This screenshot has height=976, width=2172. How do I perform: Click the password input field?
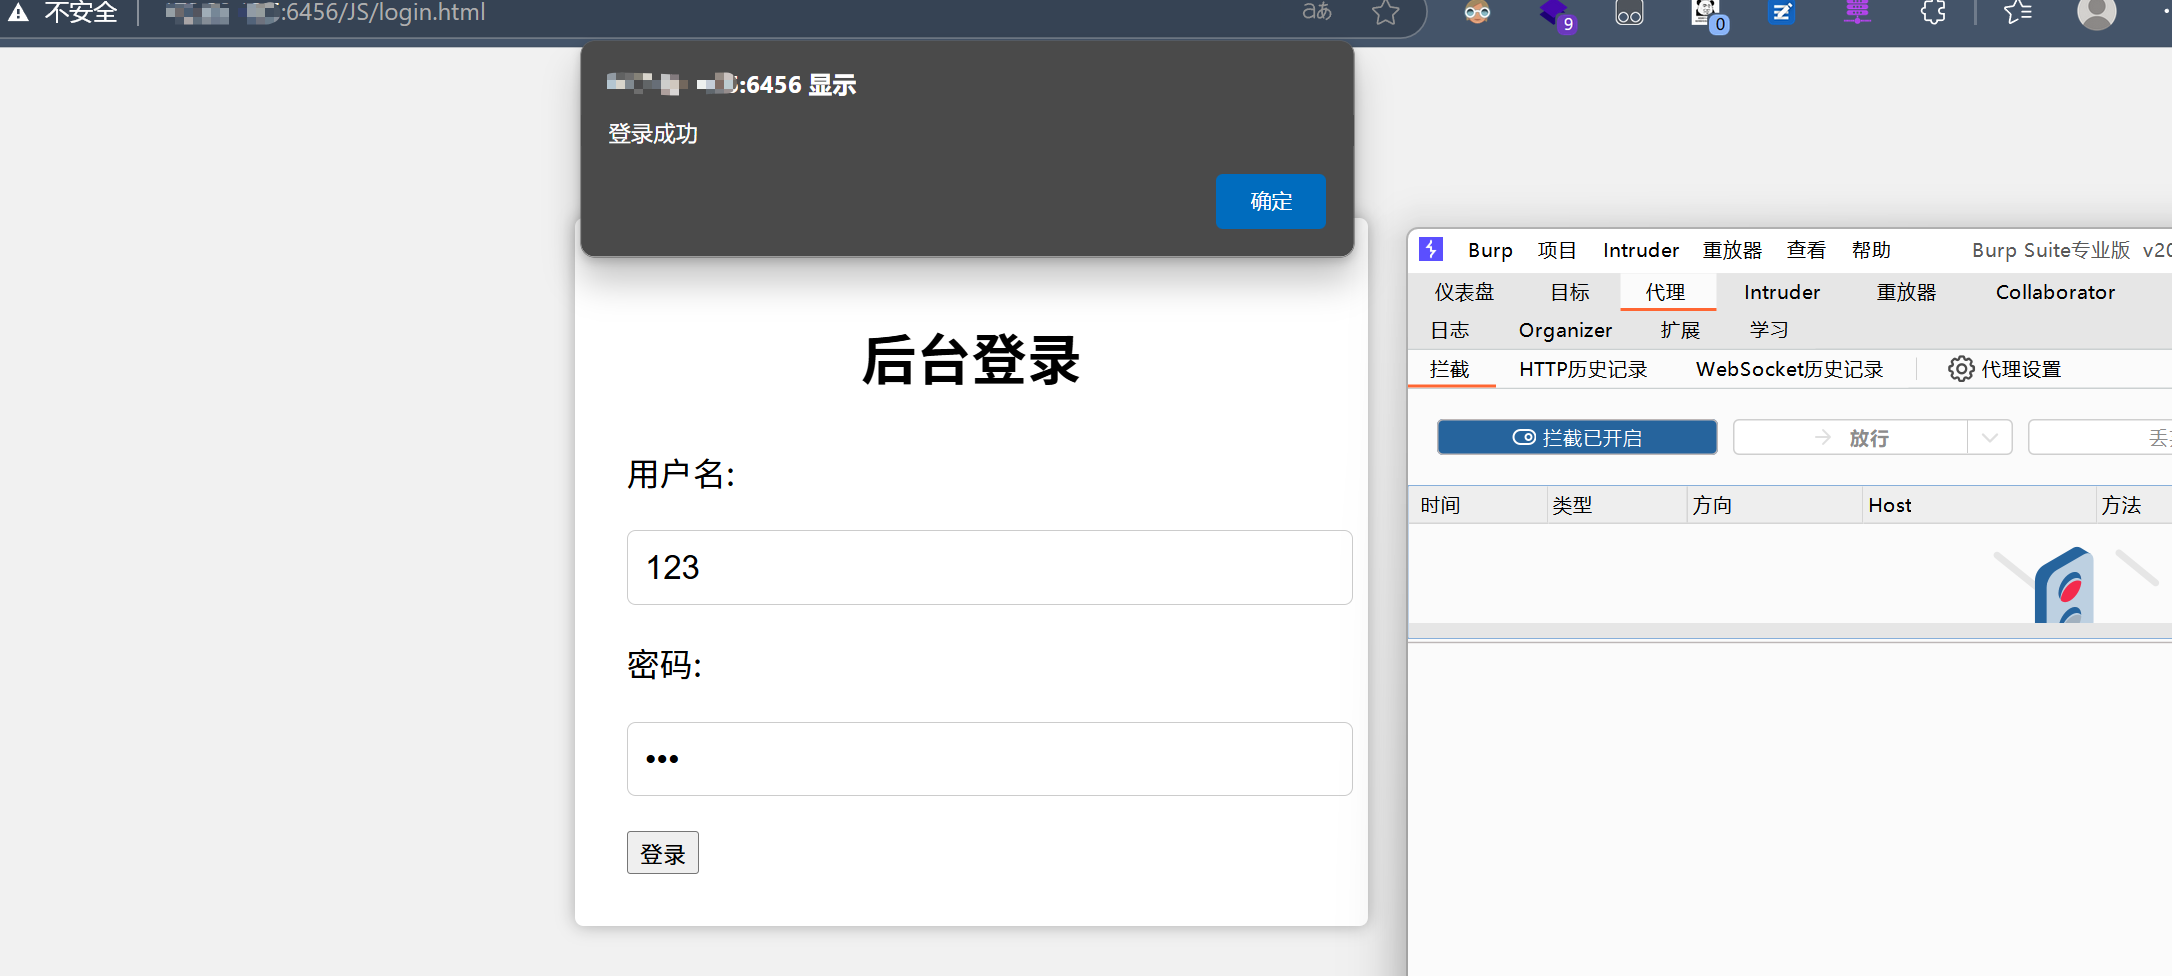[x=989, y=759]
